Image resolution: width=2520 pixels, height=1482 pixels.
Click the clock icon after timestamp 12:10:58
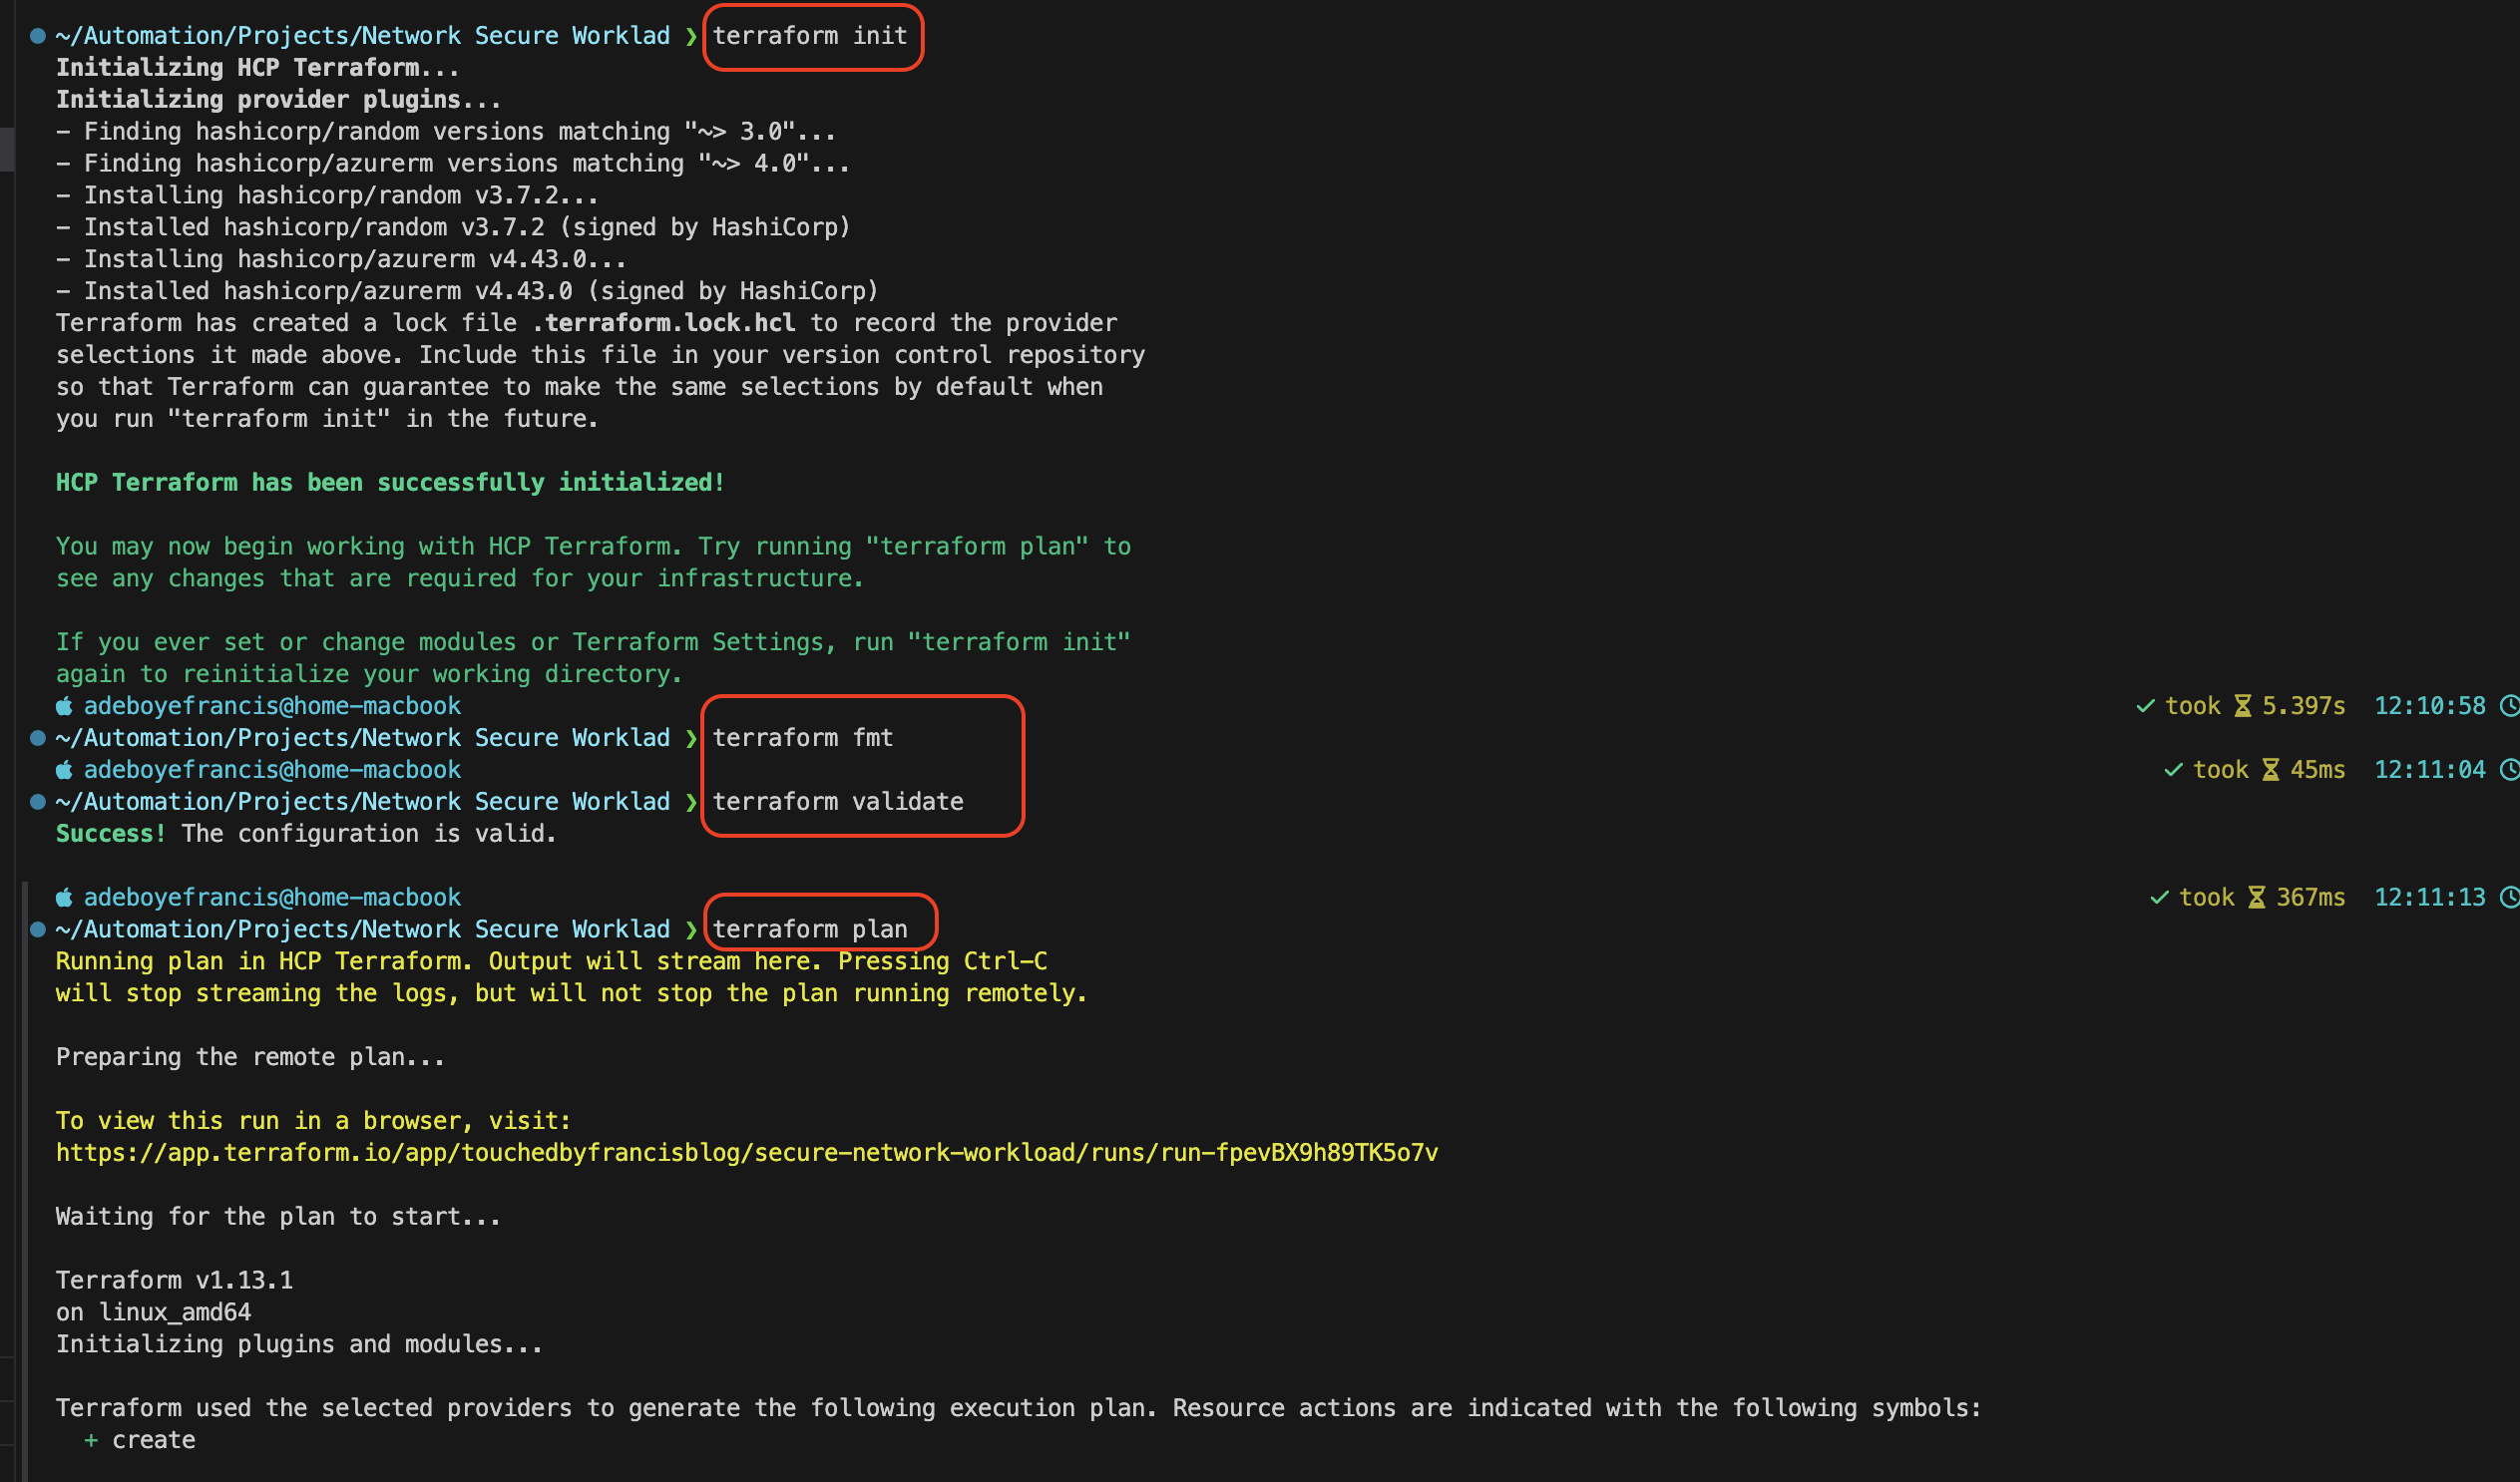pyautogui.click(x=2511, y=705)
